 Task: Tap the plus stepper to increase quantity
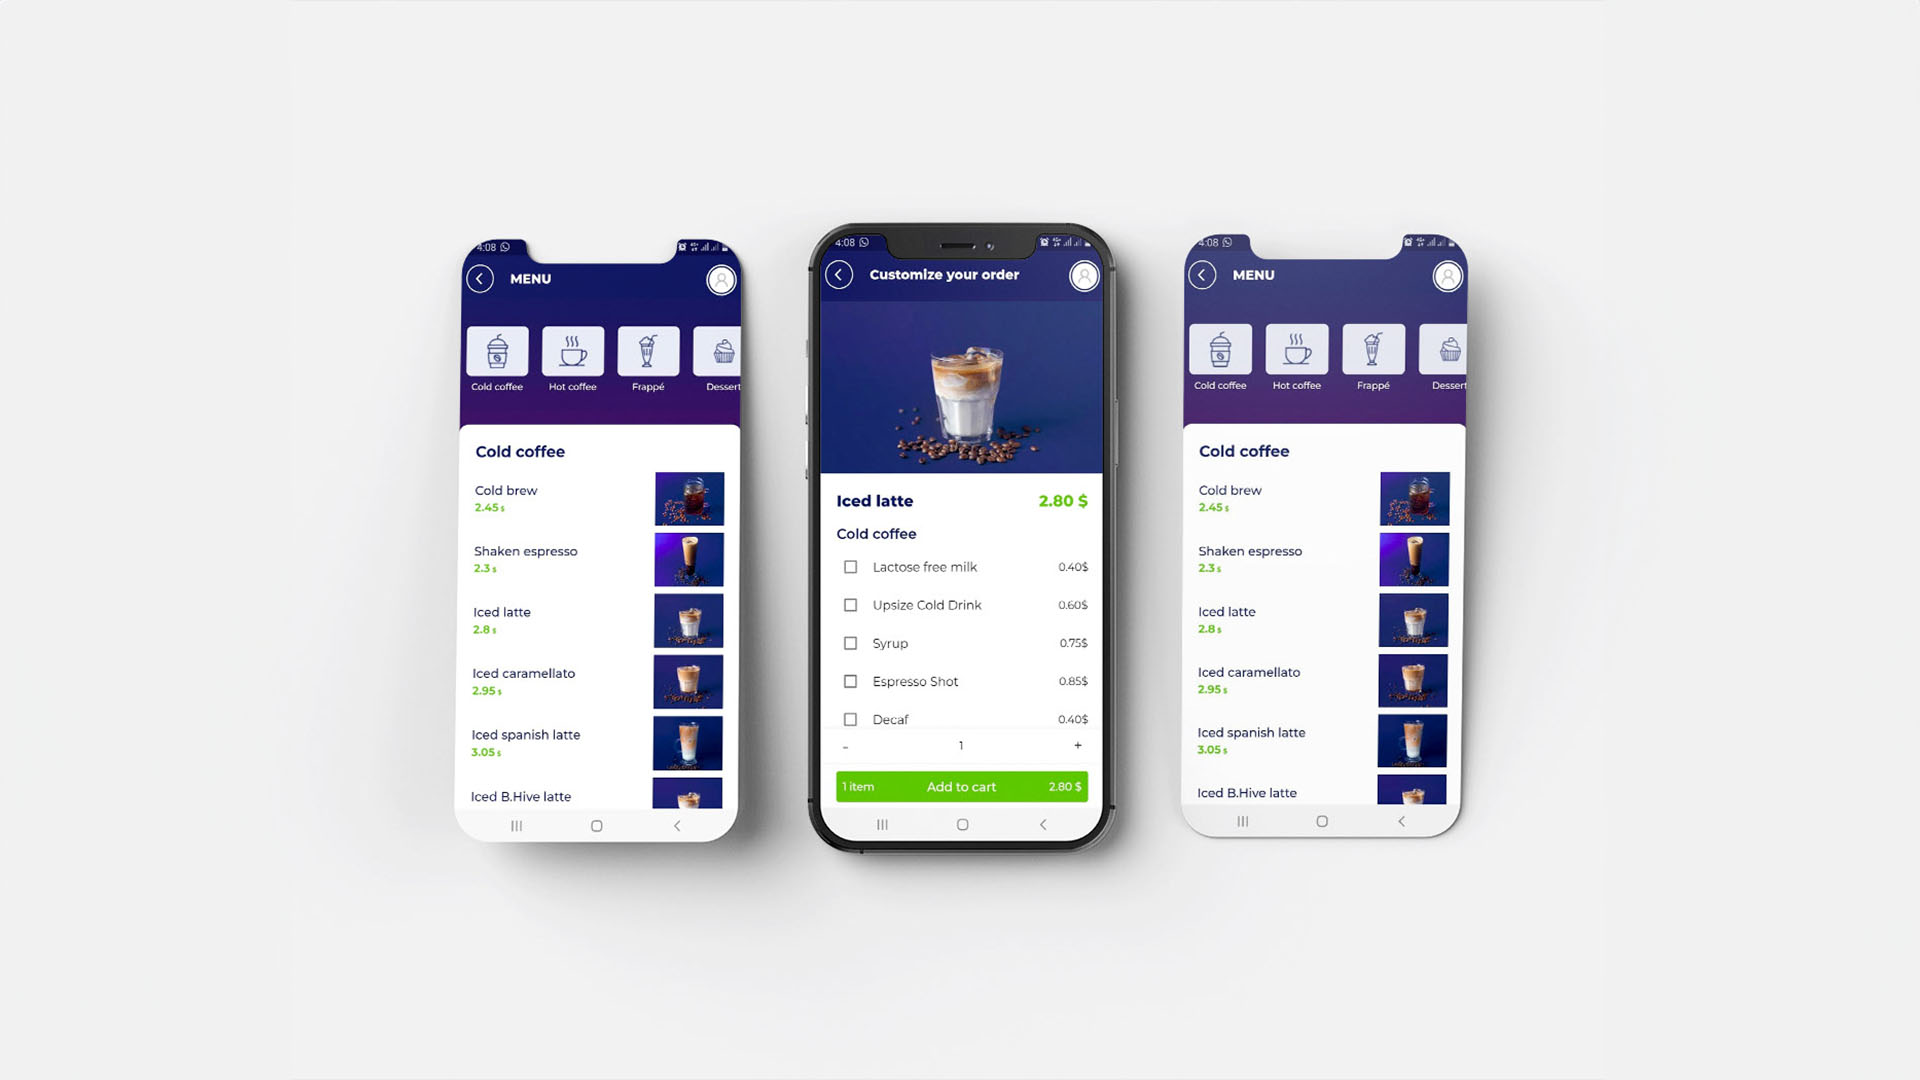pos(1077,745)
